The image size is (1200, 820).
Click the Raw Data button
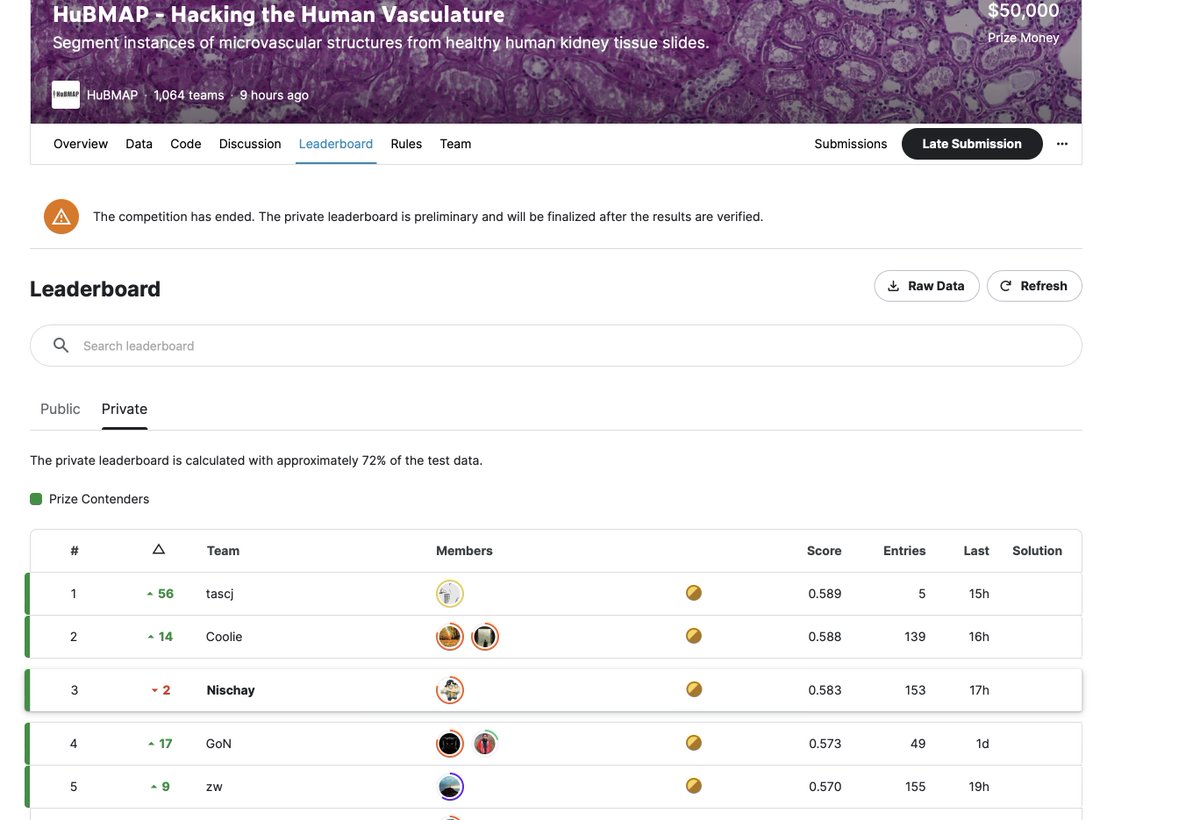pyautogui.click(x=927, y=286)
